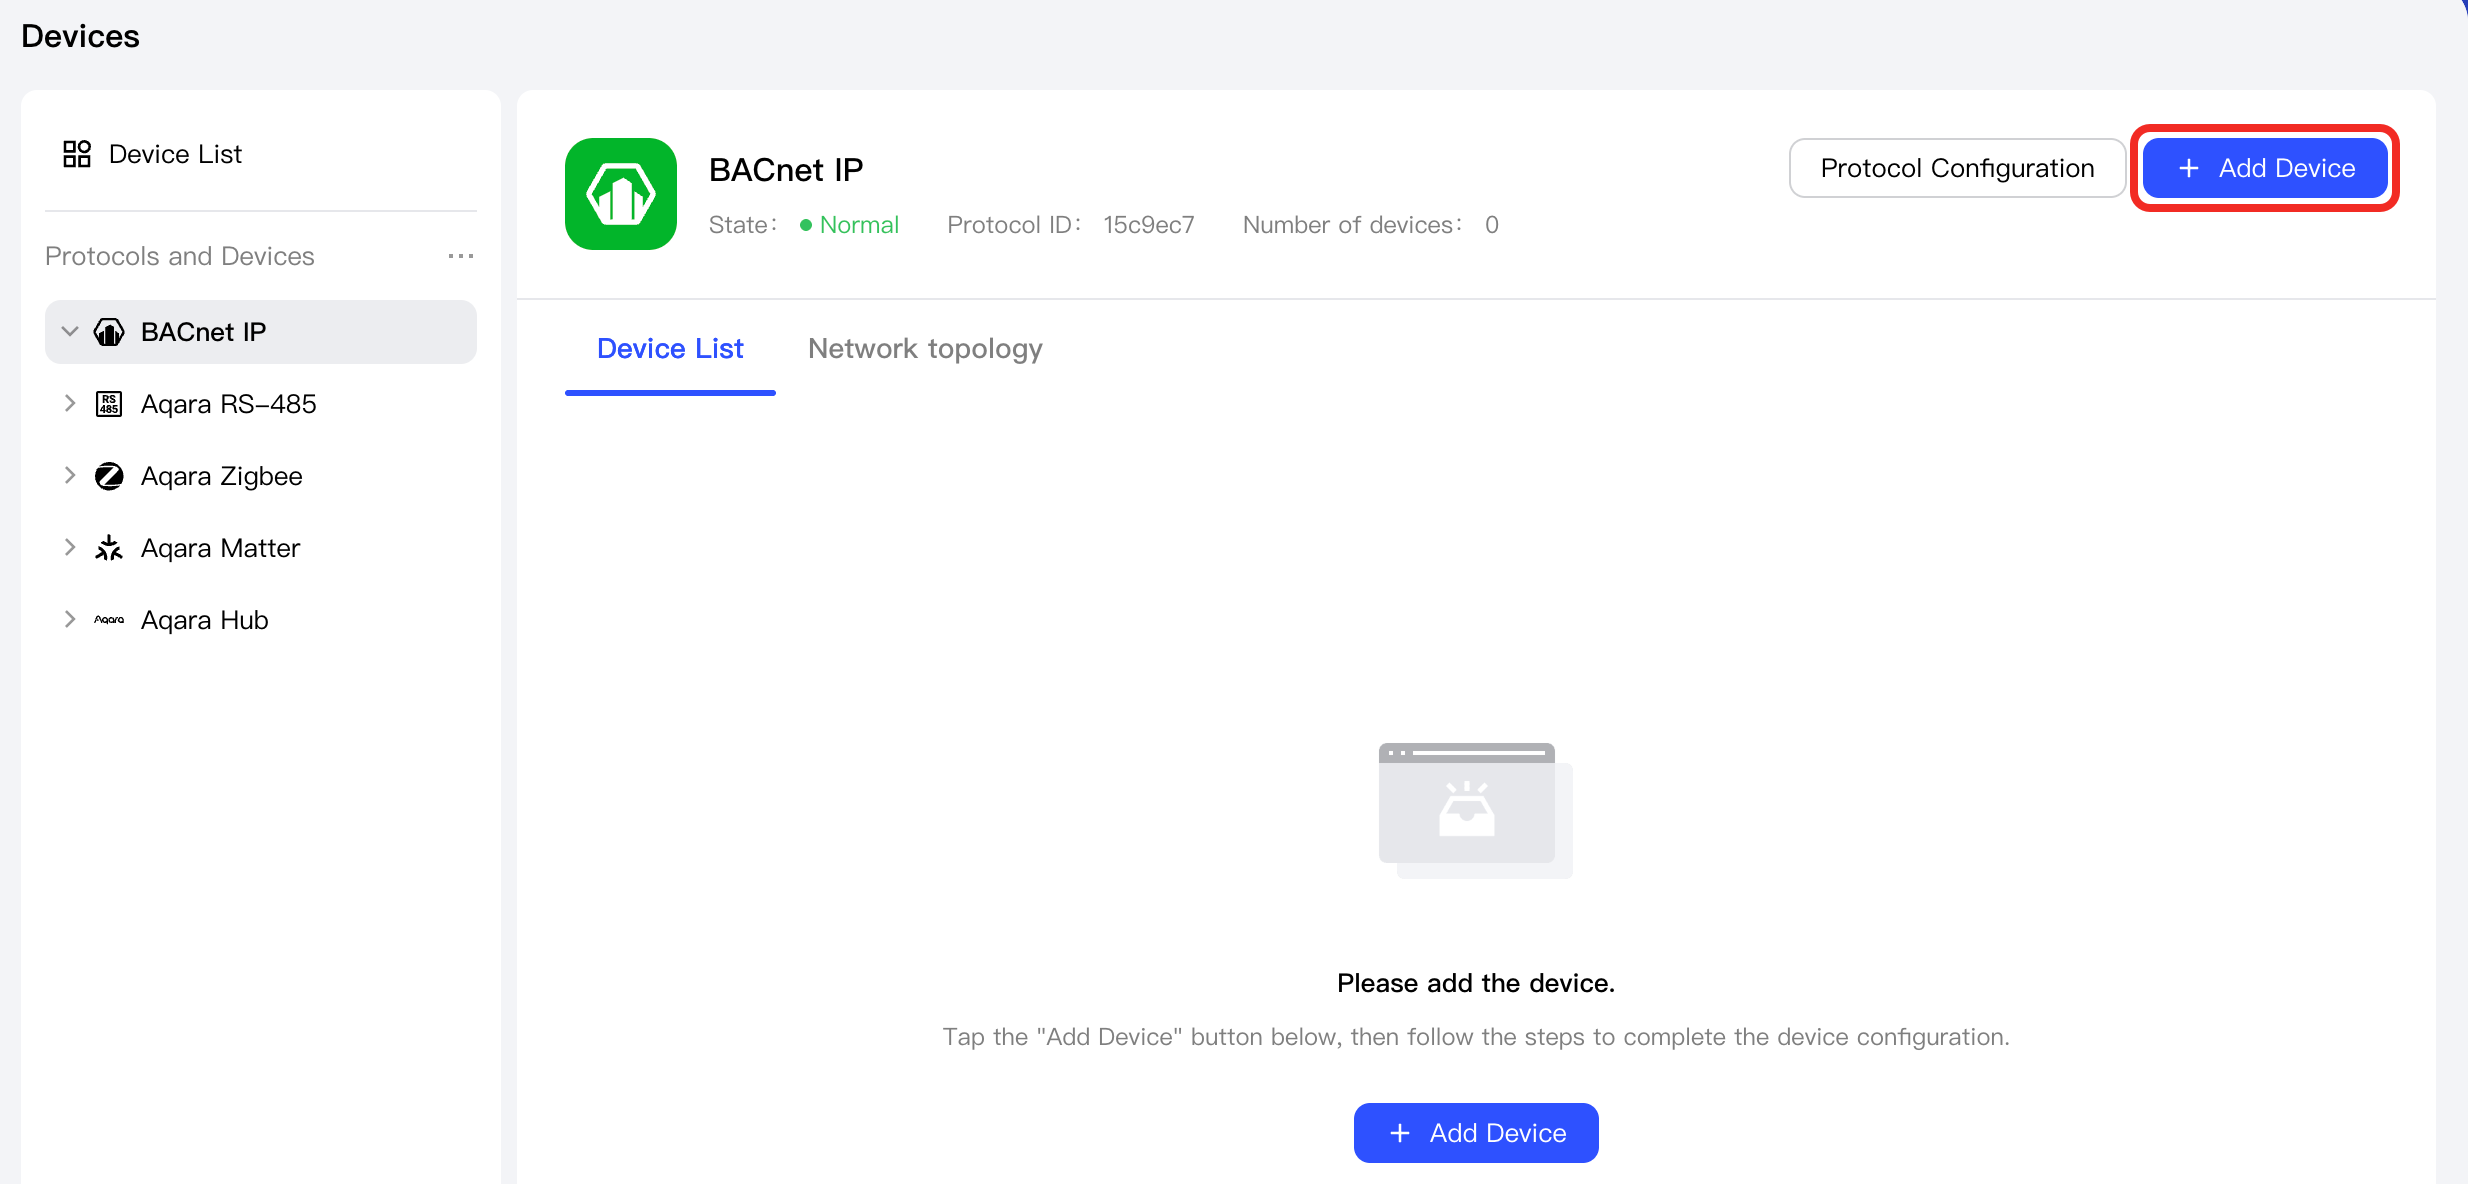Screen dimensions: 2468x1184
Task: Click the Aqara Zigbee protocol icon
Action: (109, 476)
